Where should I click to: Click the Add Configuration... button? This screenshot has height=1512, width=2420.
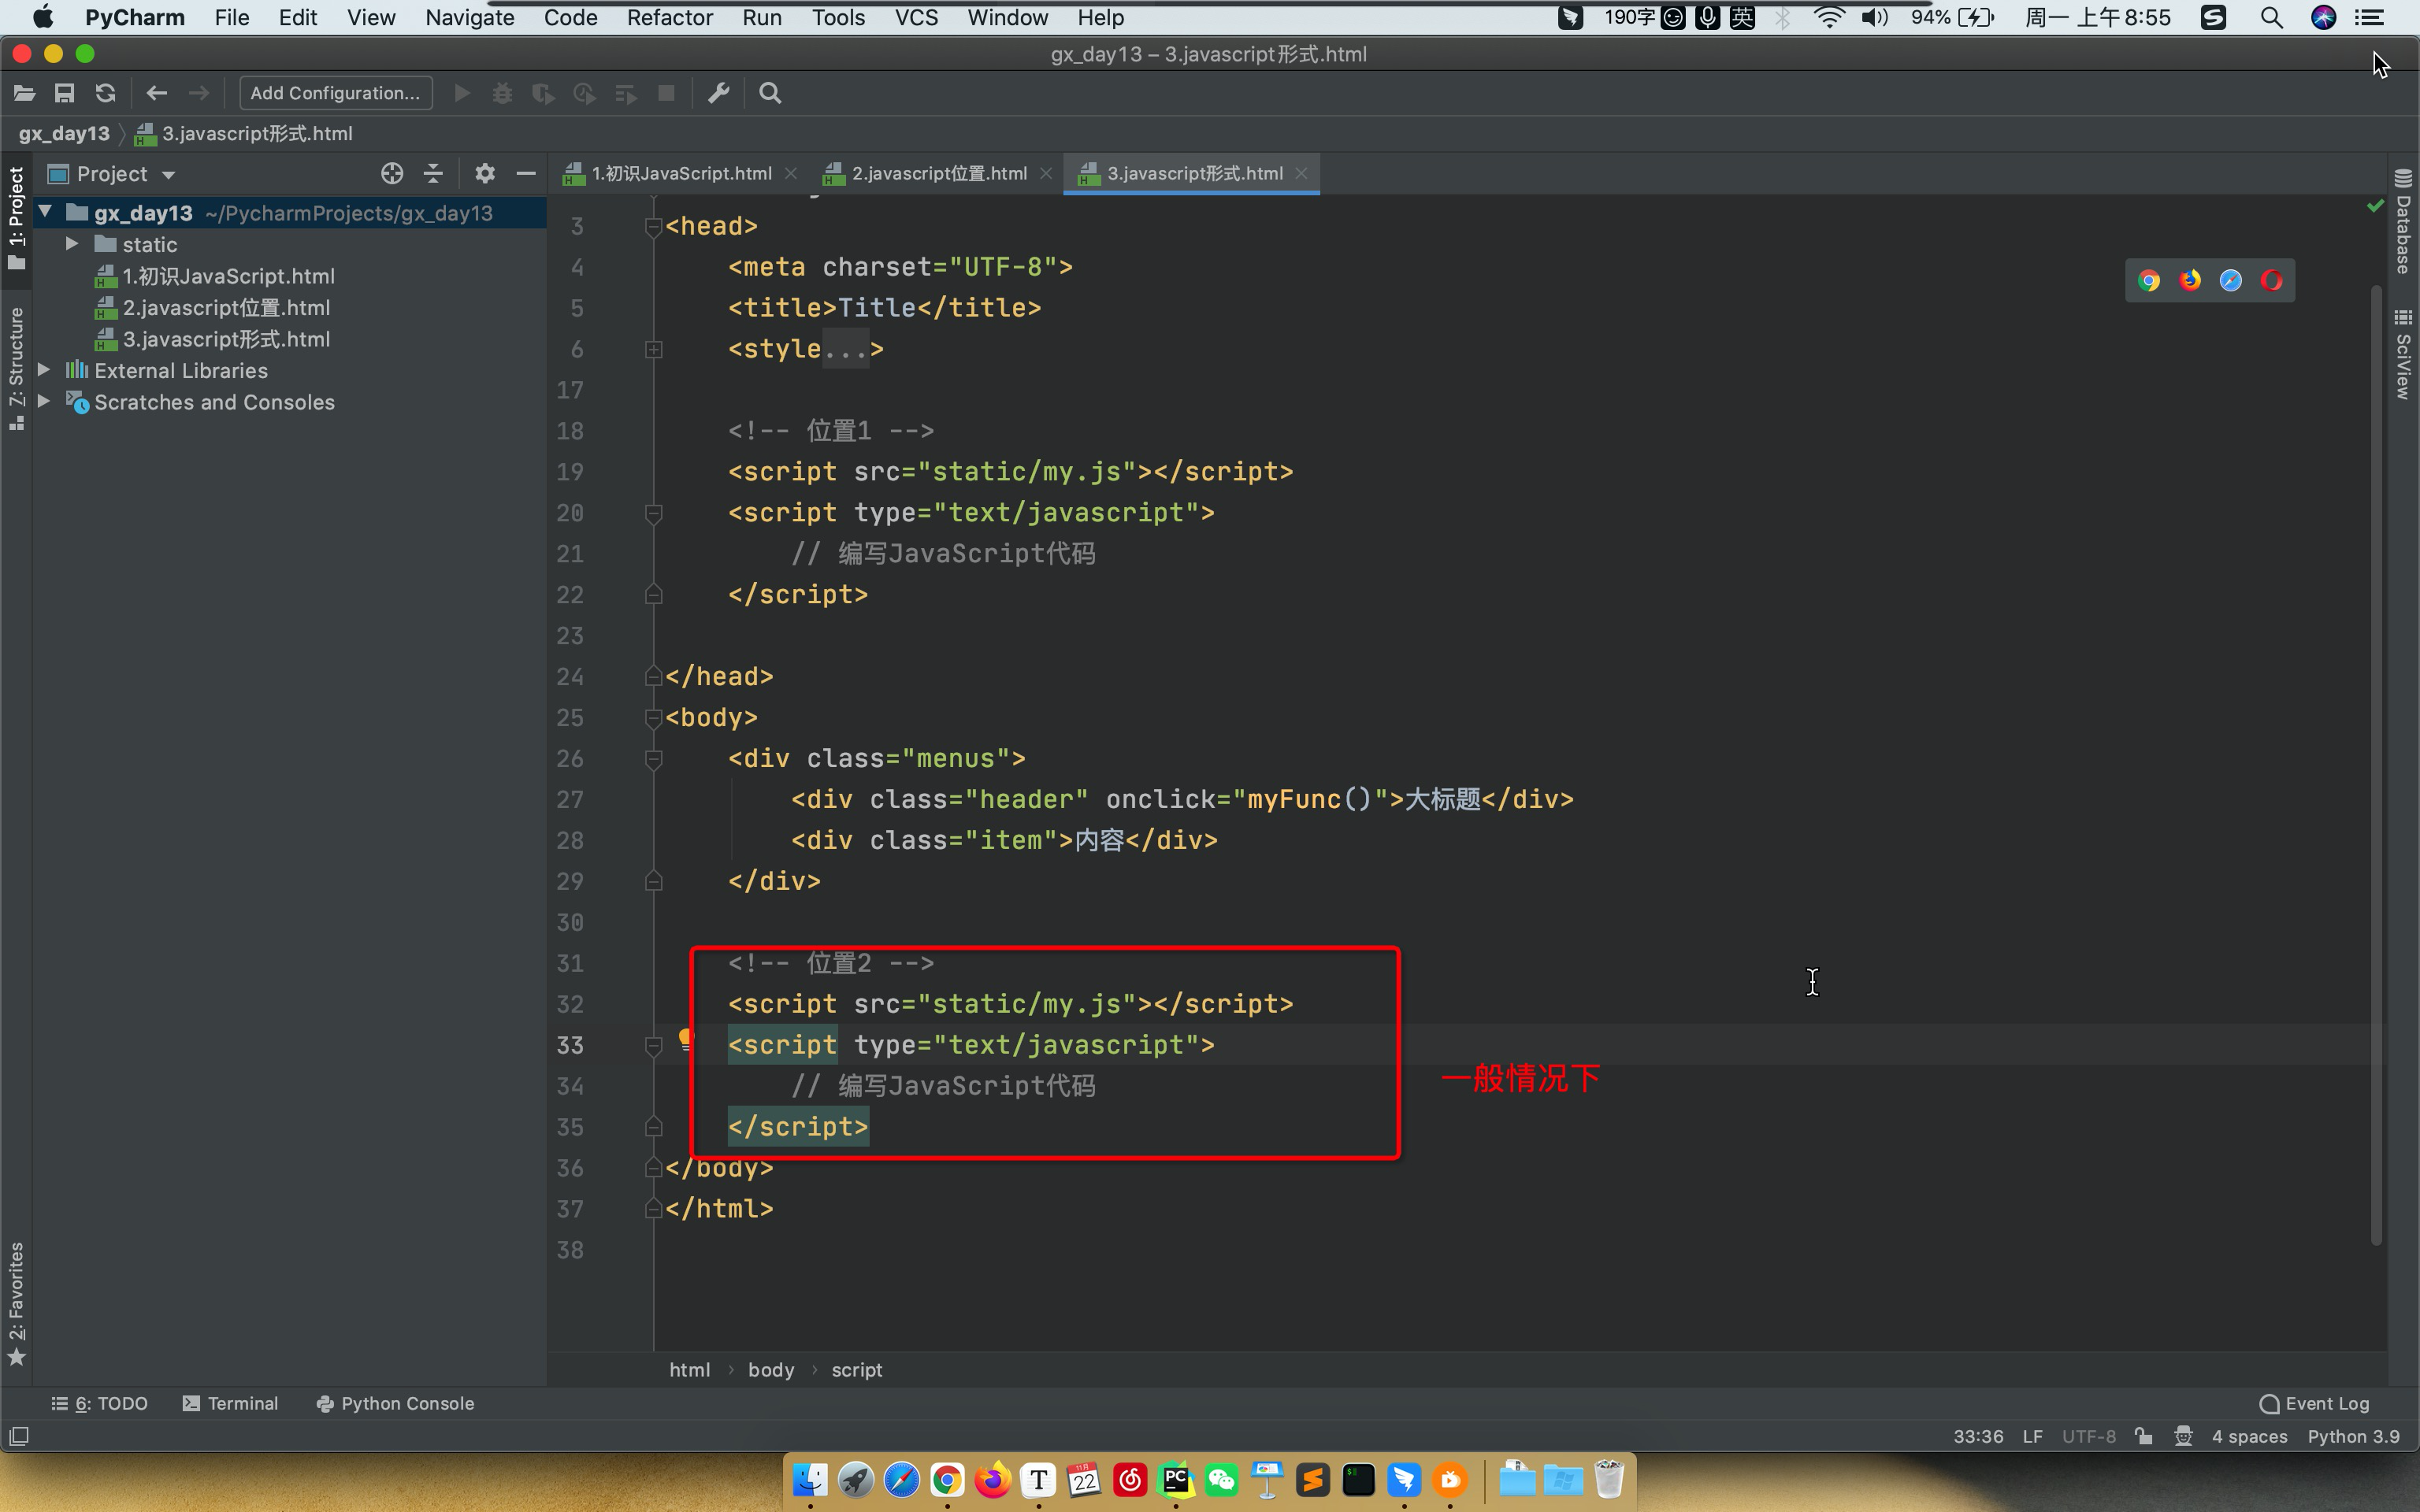[335, 93]
